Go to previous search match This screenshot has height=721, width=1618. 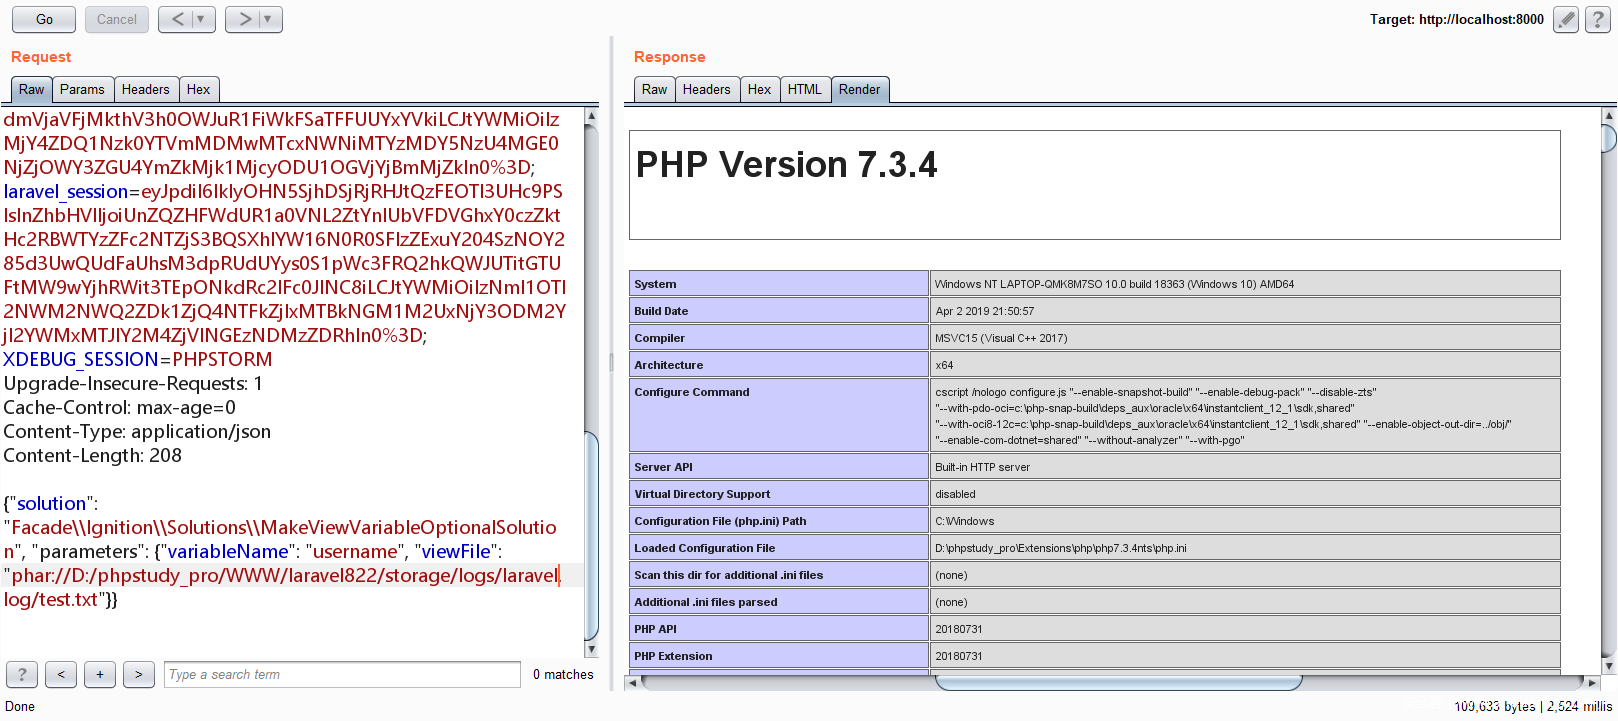[61, 674]
